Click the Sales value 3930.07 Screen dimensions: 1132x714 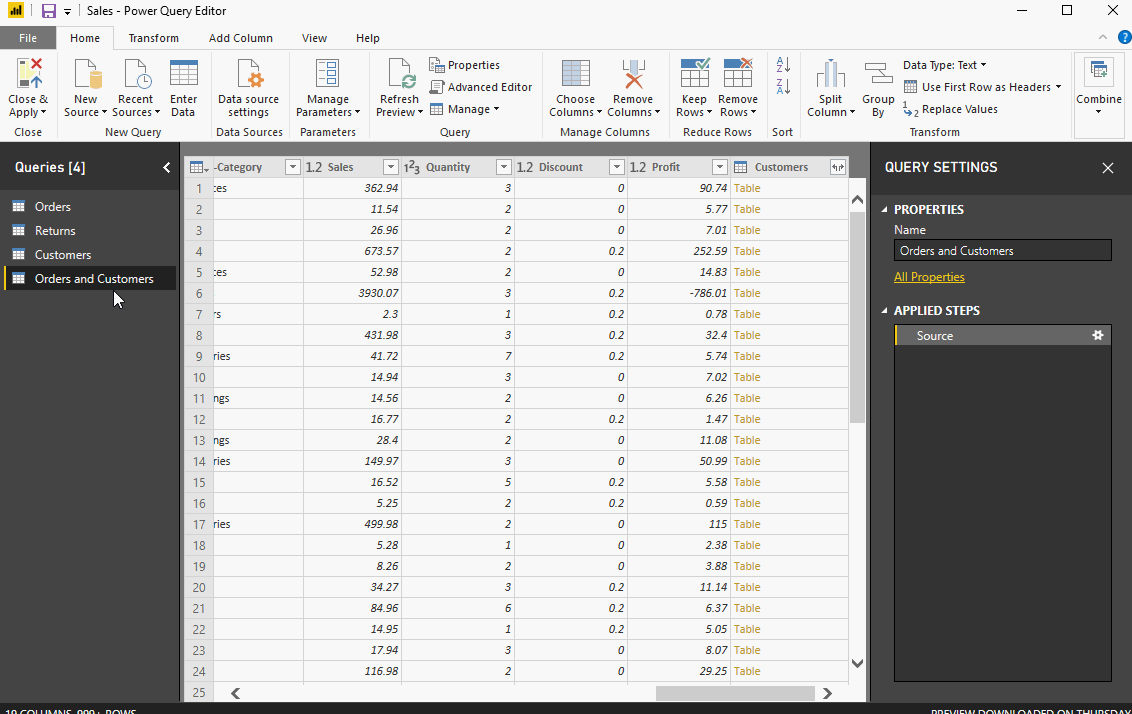click(378, 293)
